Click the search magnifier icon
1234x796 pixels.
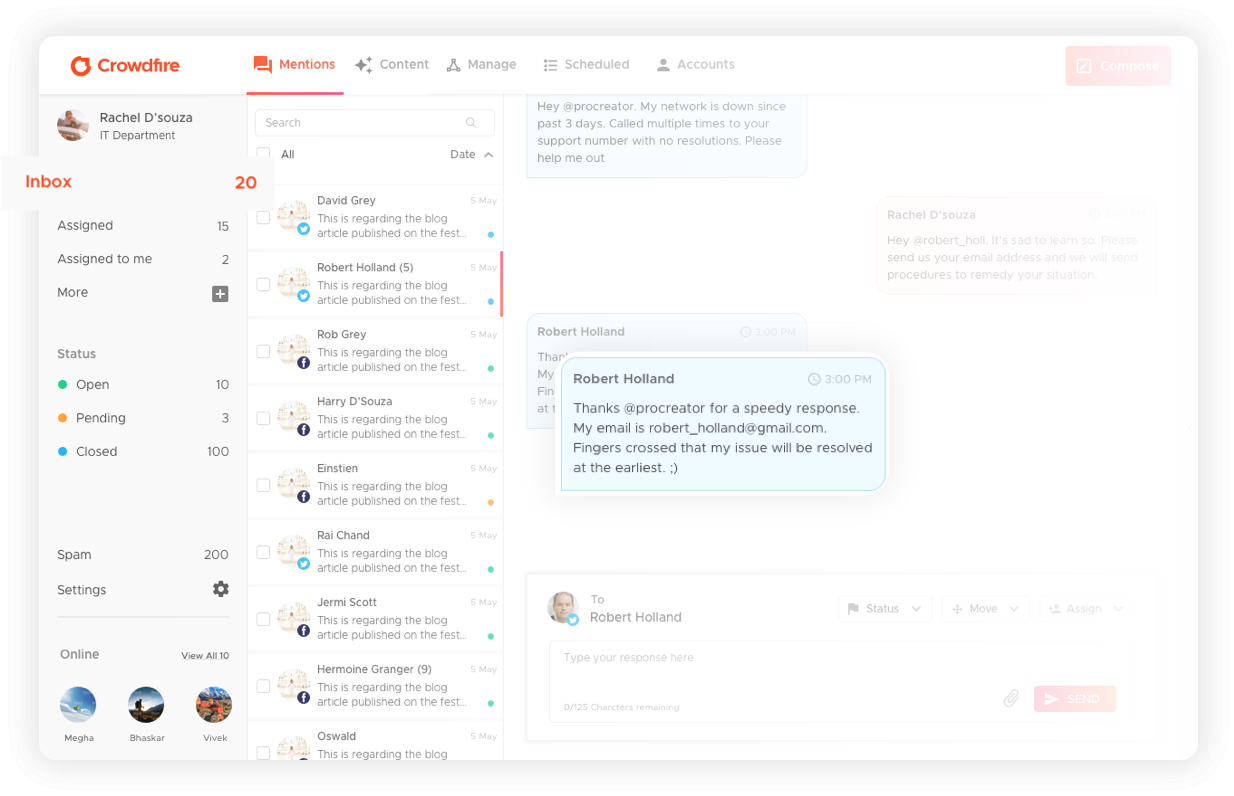pos(471,123)
